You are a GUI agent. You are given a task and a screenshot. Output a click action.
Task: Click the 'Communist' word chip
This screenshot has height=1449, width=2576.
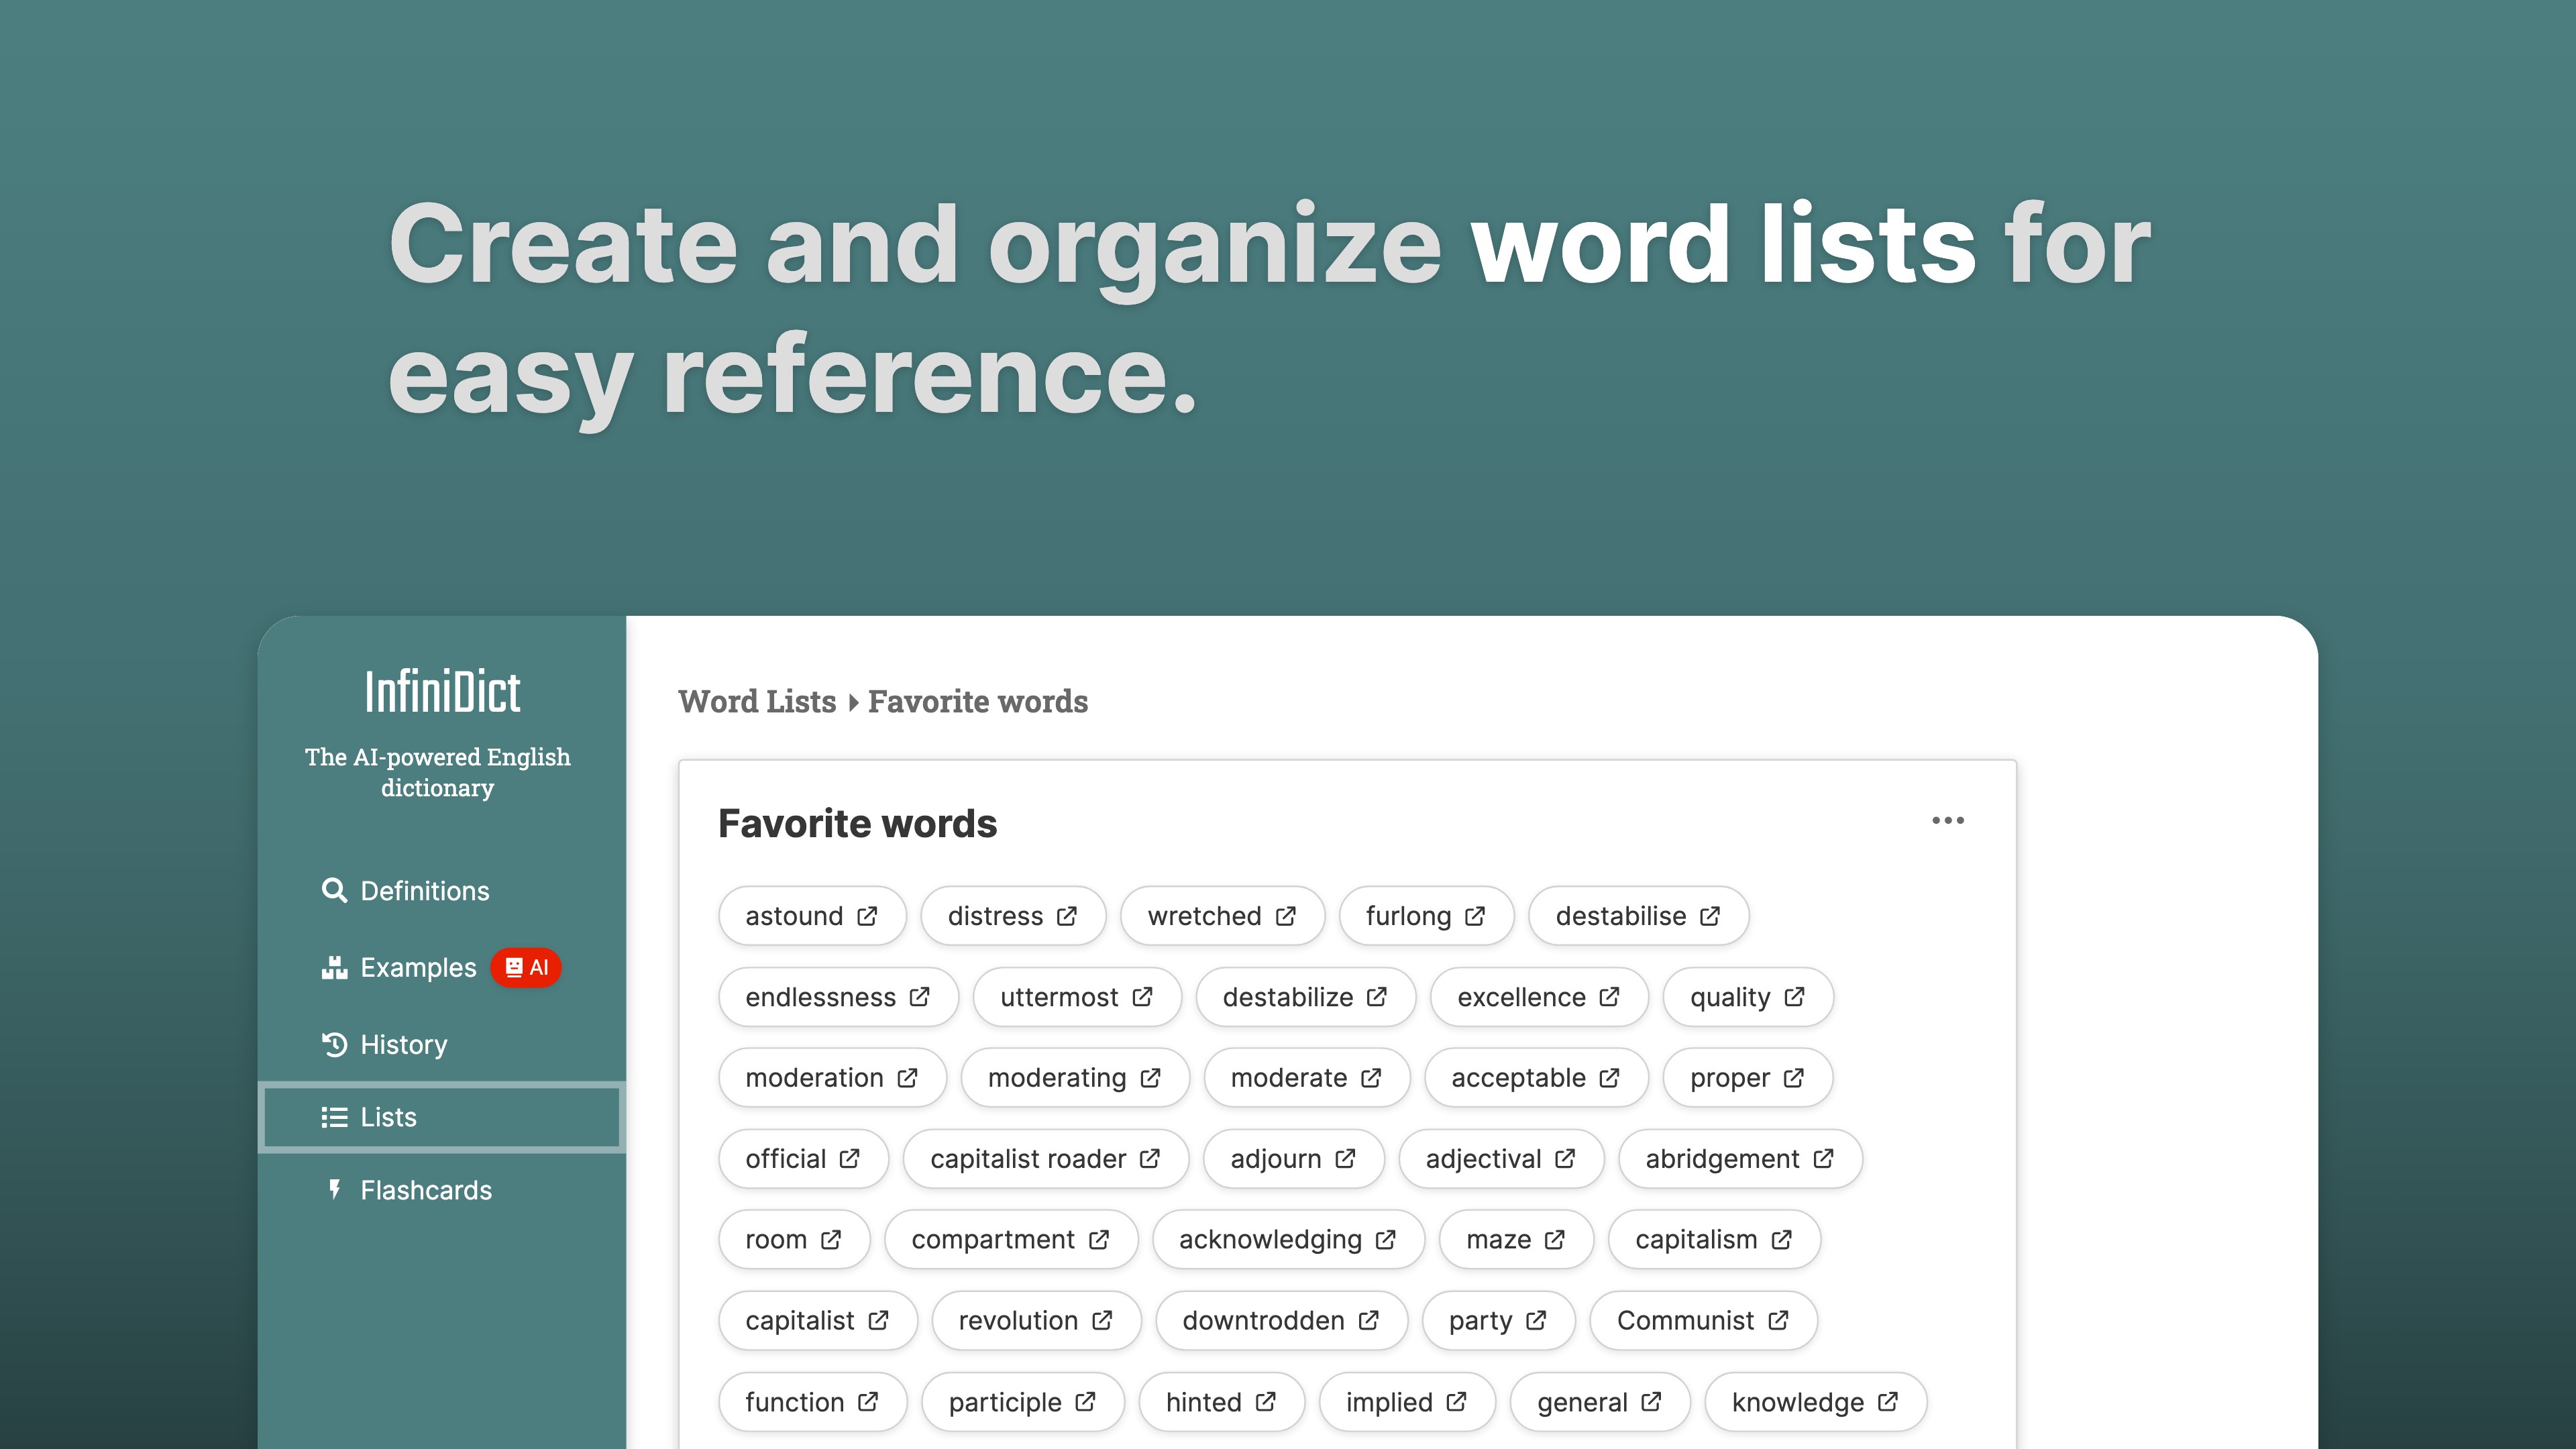click(1685, 1321)
